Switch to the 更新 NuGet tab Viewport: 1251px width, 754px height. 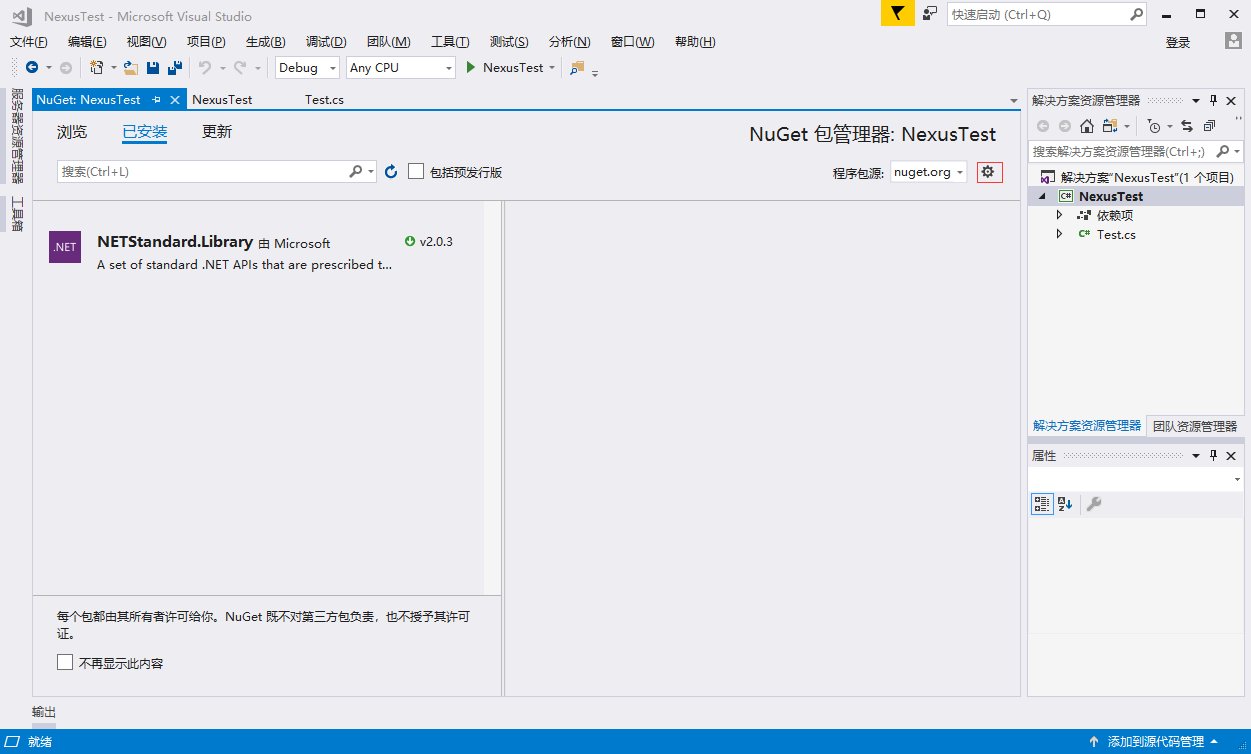pos(217,132)
